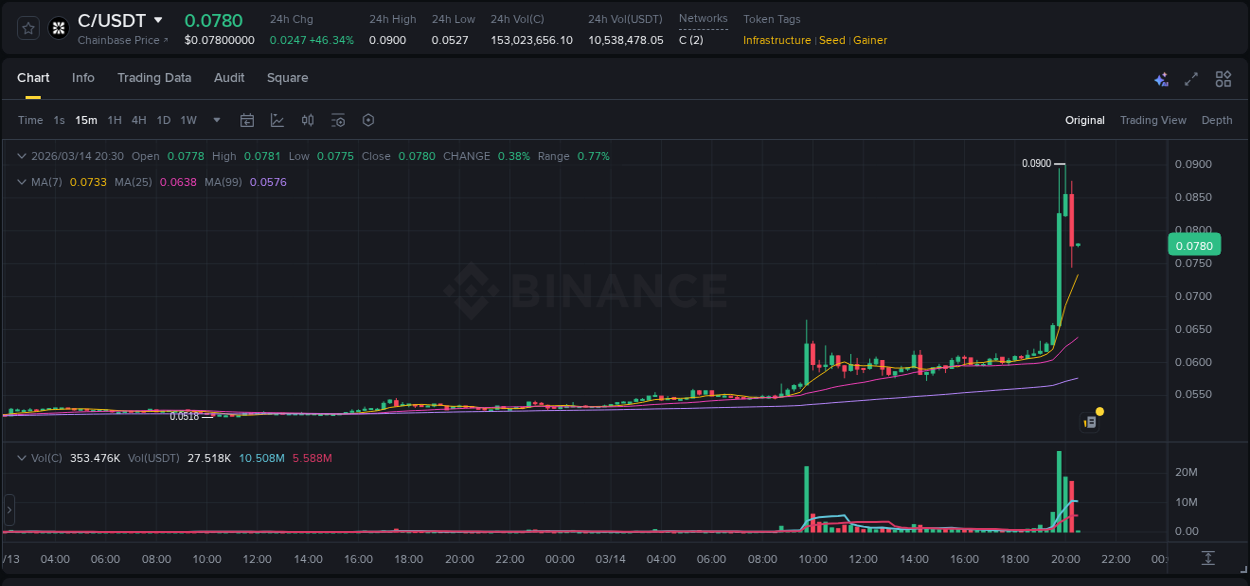The height and width of the screenshot is (586, 1250).
Task: Expand chart to fullscreen with diagonal arrows icon
Action: point(1192,79)
